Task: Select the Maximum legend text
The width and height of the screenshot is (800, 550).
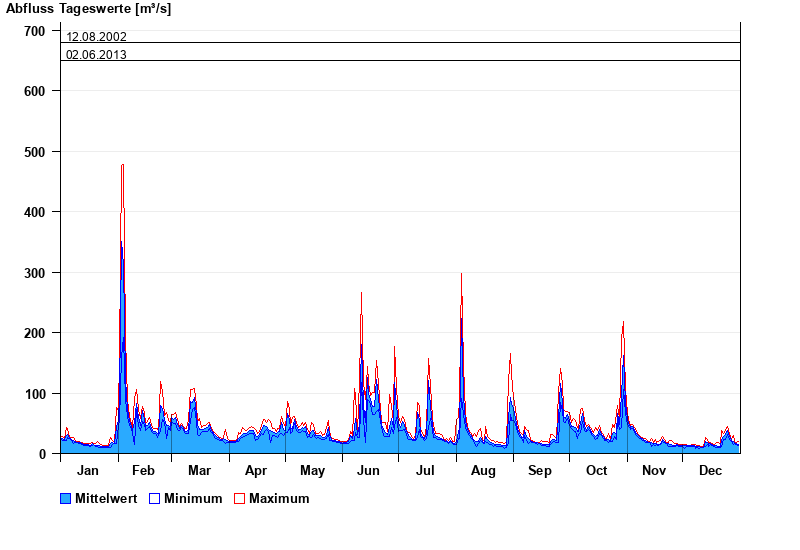Action: coord(279,499)
